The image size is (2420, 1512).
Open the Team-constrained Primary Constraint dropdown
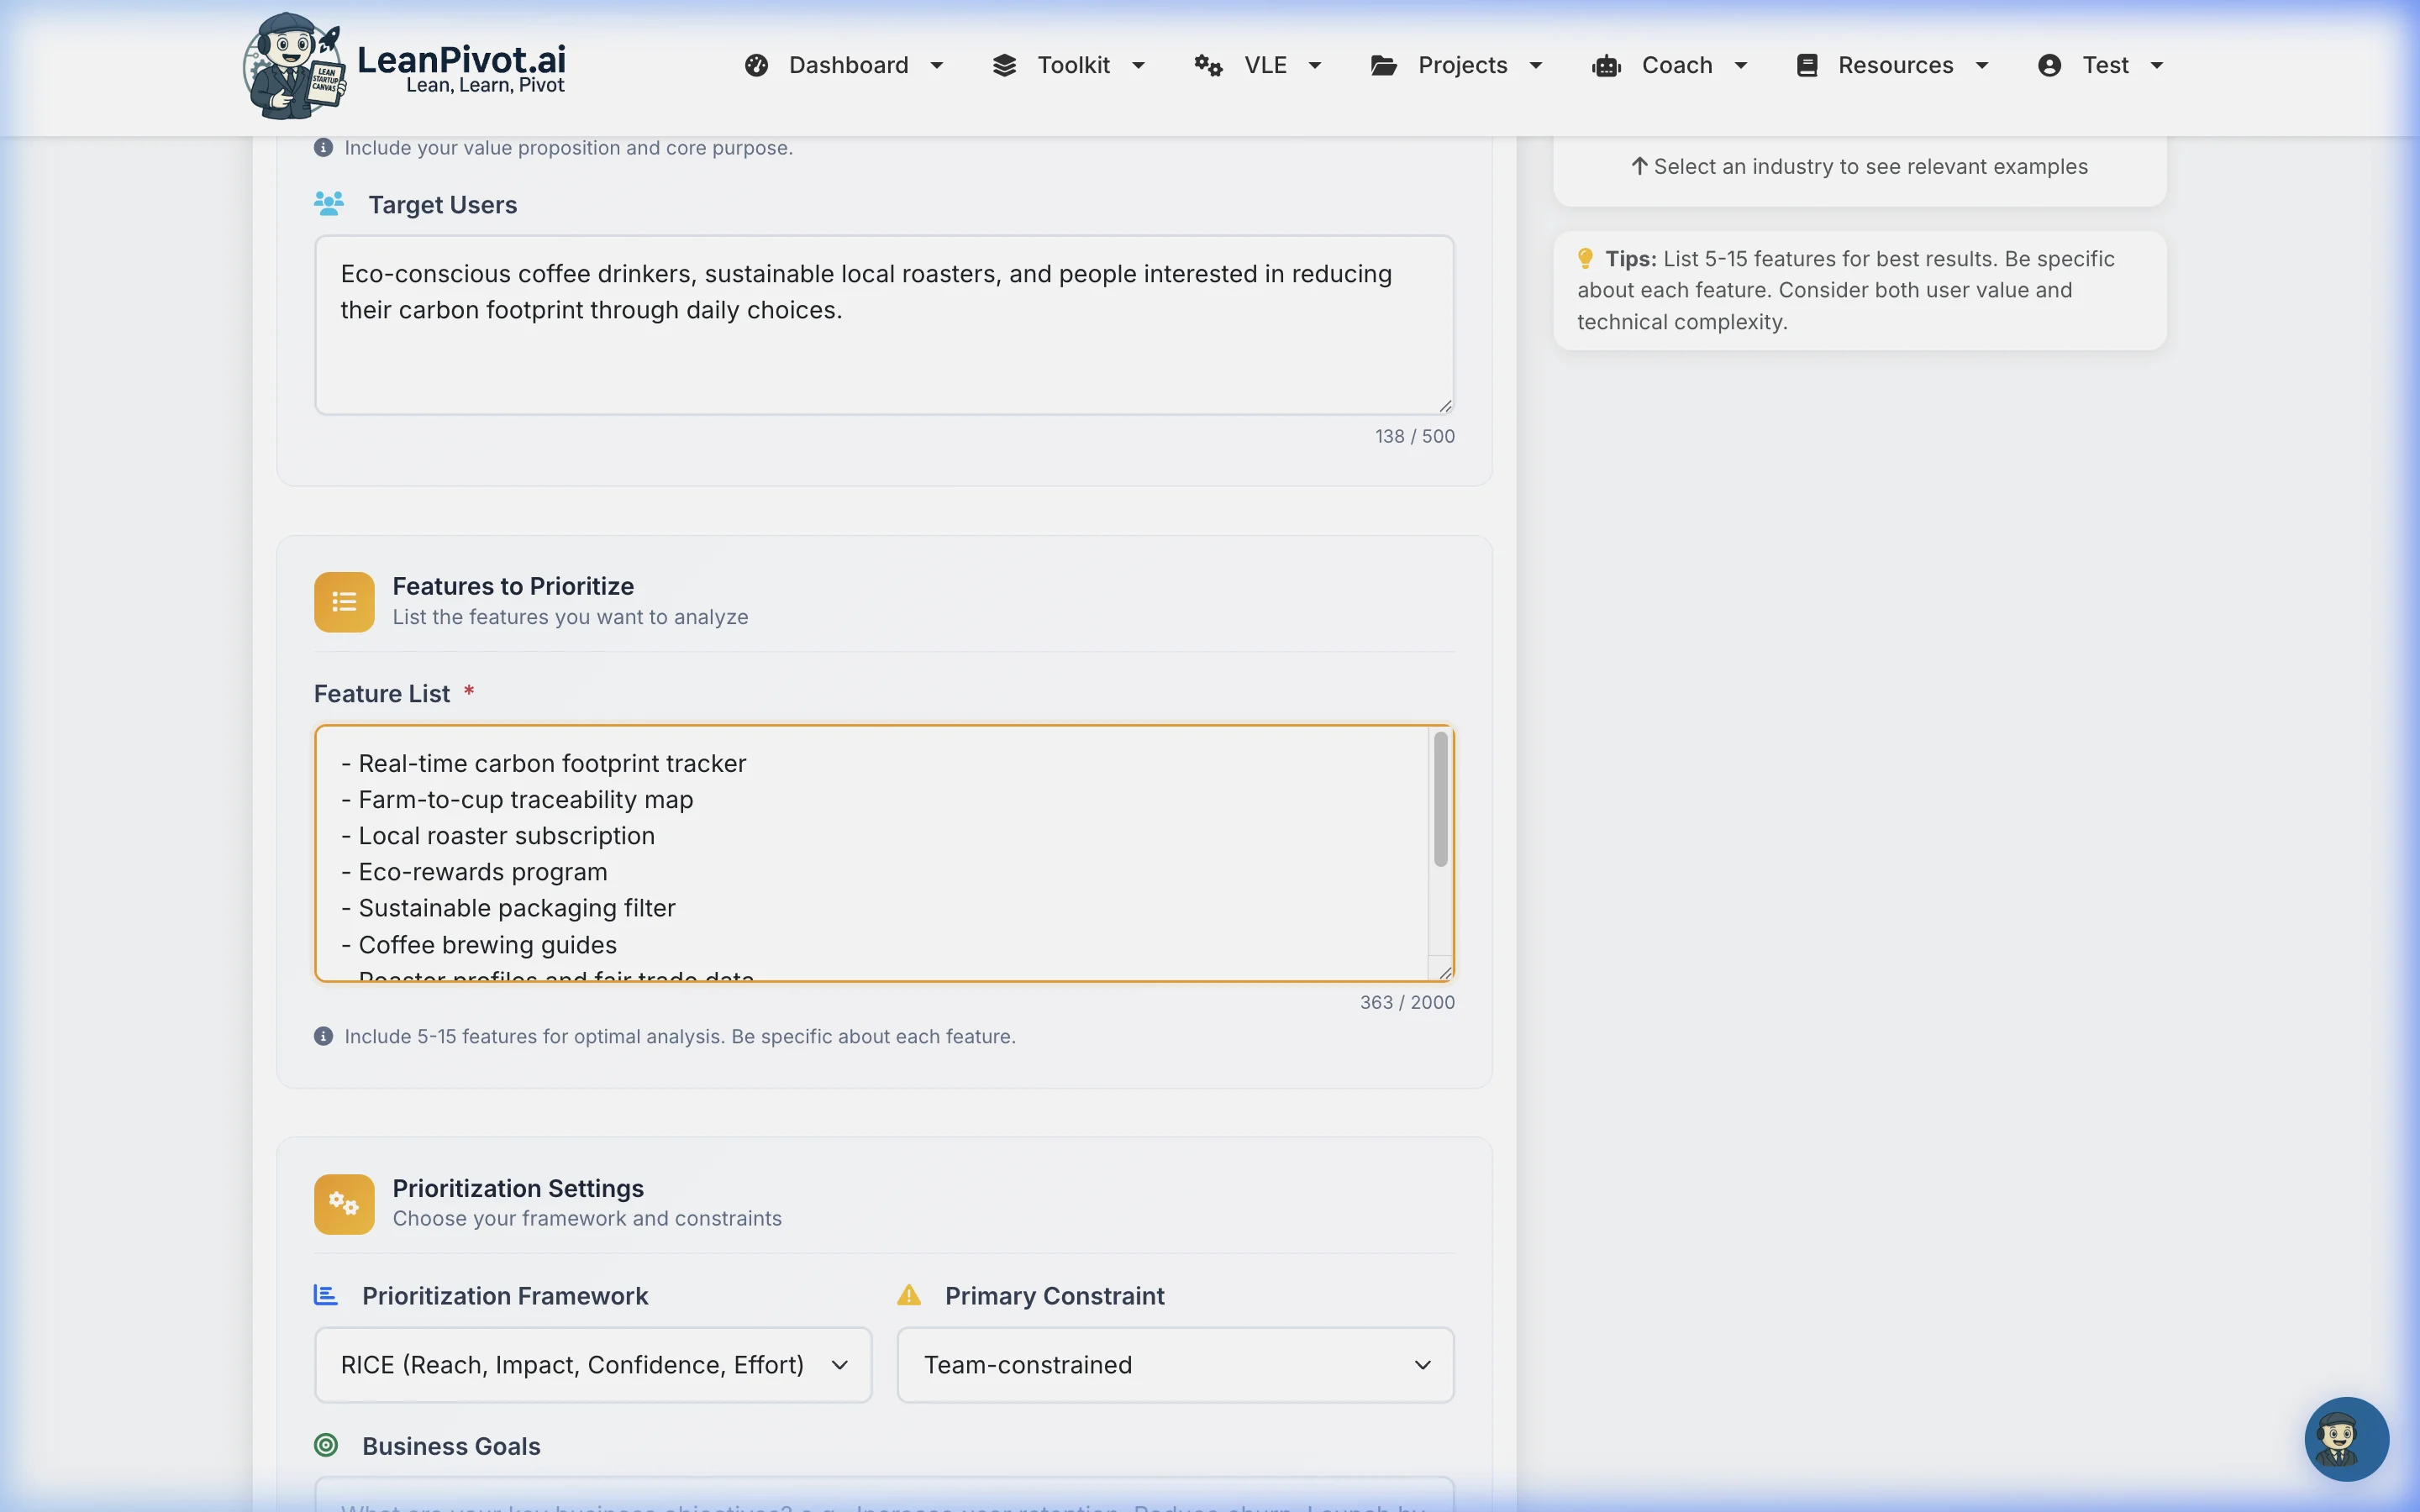(1173, 1364)
